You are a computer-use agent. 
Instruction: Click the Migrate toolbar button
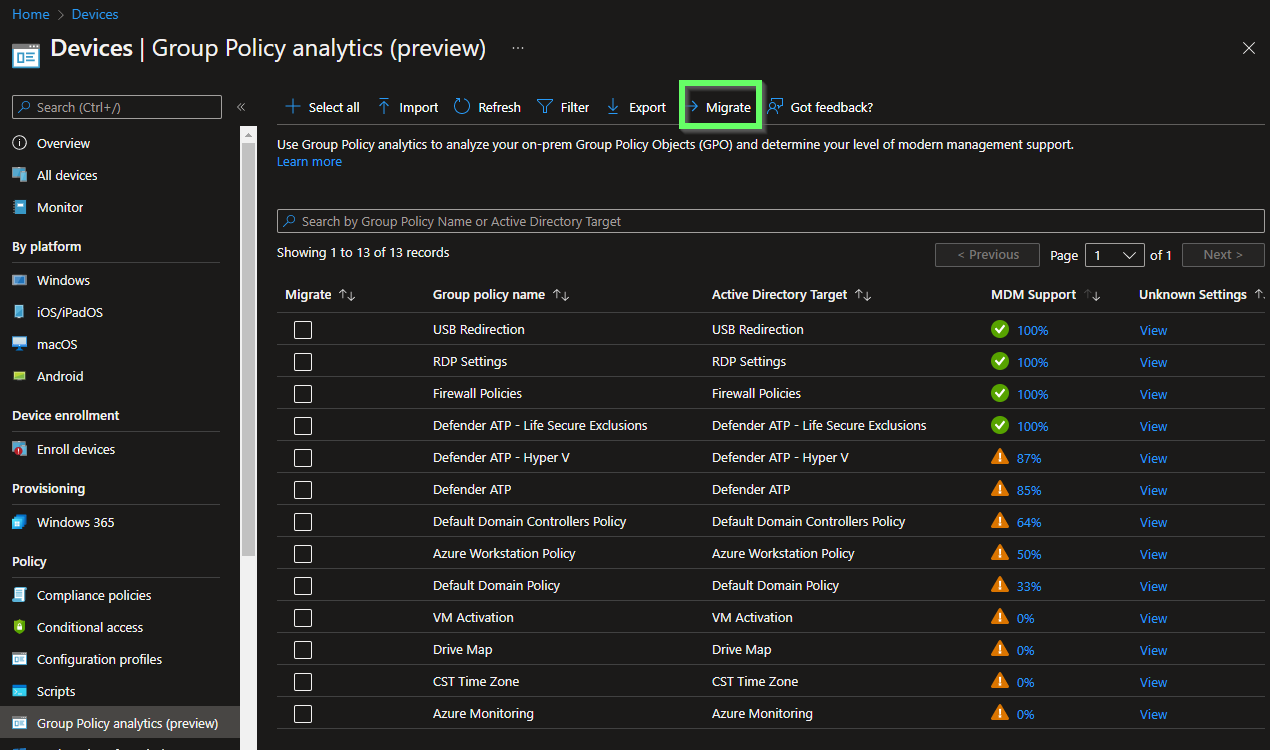point(720,107)
